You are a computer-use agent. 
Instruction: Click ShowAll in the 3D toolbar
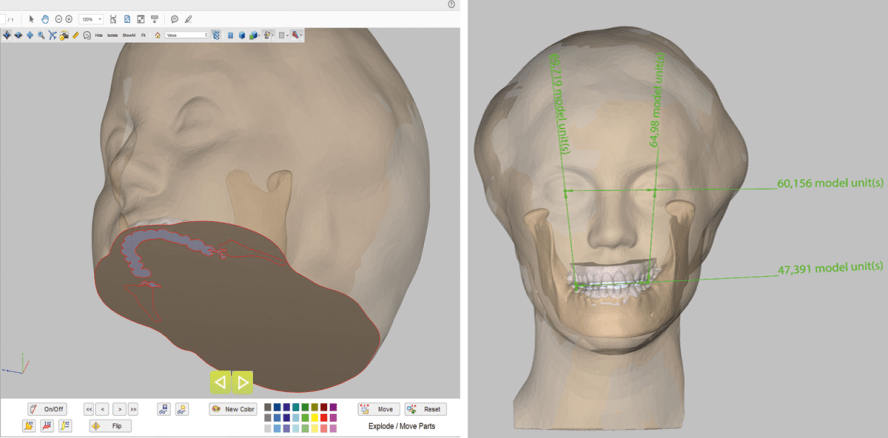tap(128, 35)
